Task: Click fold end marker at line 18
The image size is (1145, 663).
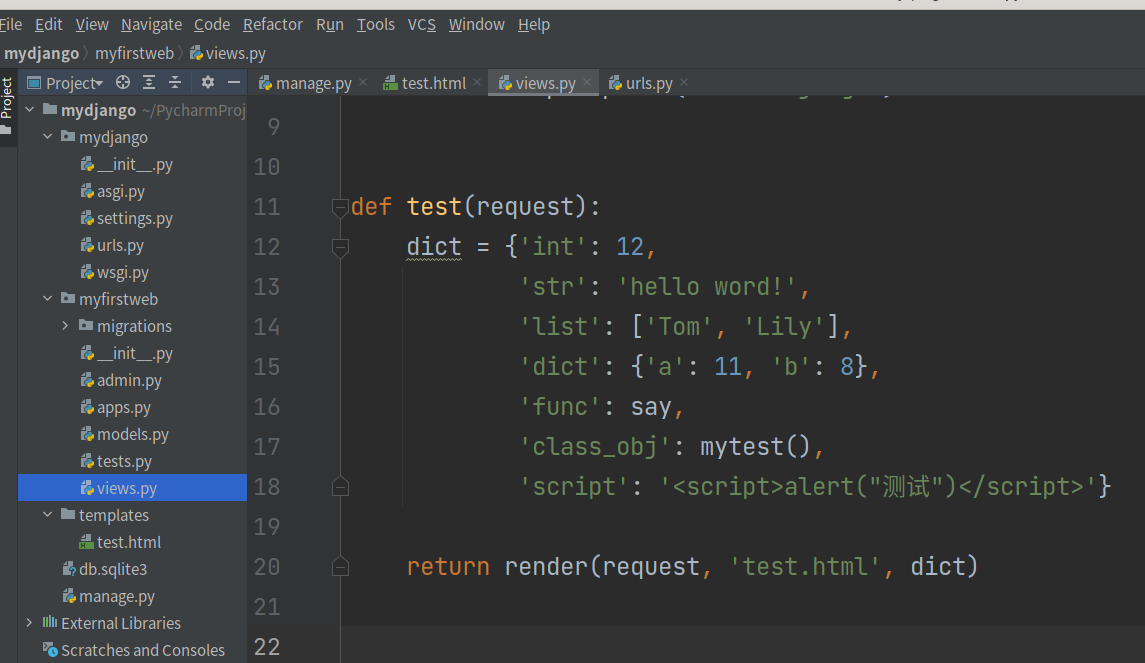Action: pos(340,487)
